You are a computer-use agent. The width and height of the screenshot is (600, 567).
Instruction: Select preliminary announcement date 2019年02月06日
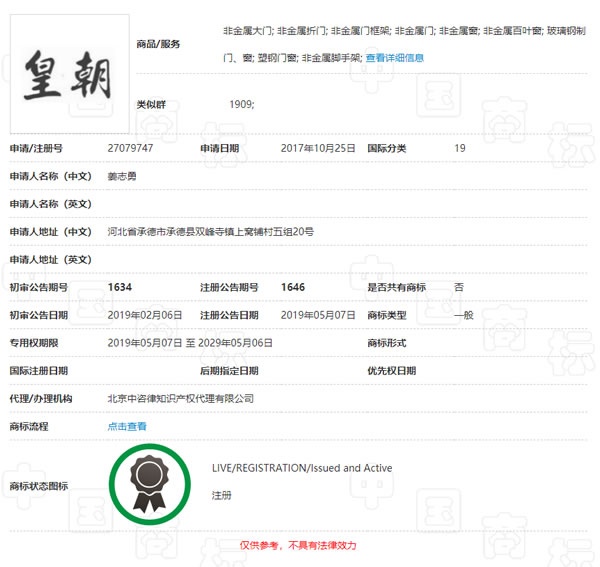pos(145,315)
